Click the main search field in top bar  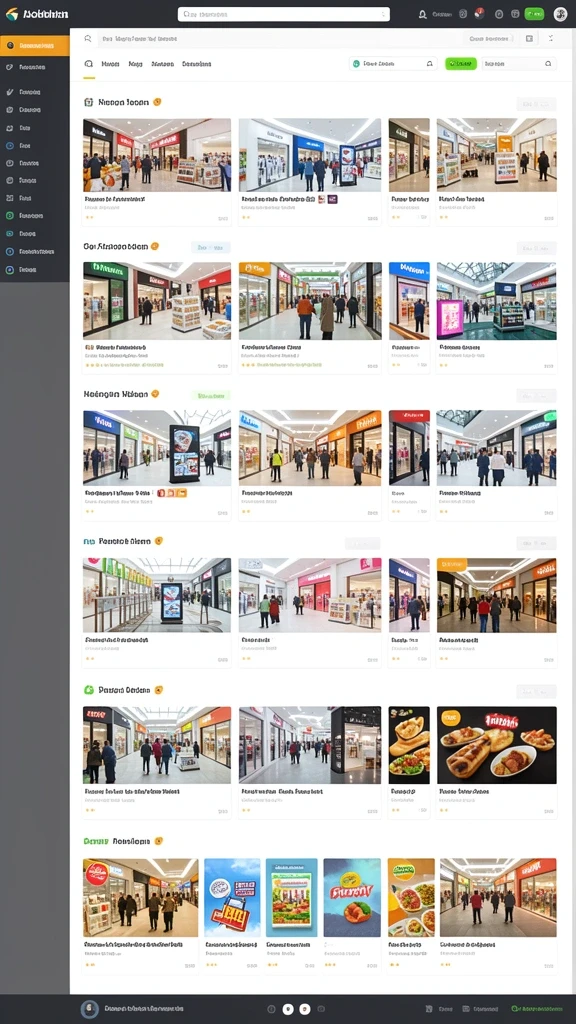click(x=284, y=14)
